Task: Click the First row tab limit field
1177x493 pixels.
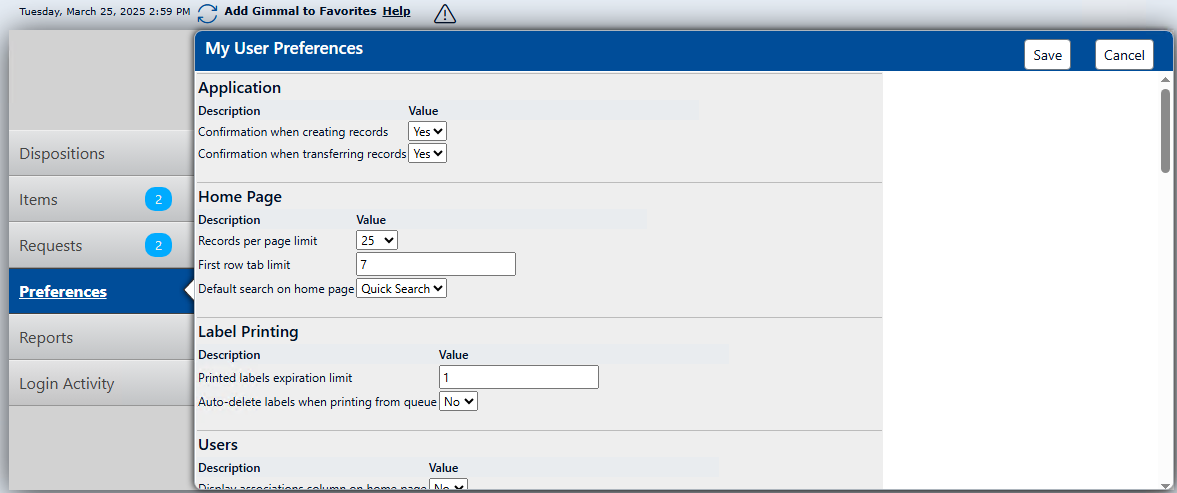Action: click(x=436, y=264)
